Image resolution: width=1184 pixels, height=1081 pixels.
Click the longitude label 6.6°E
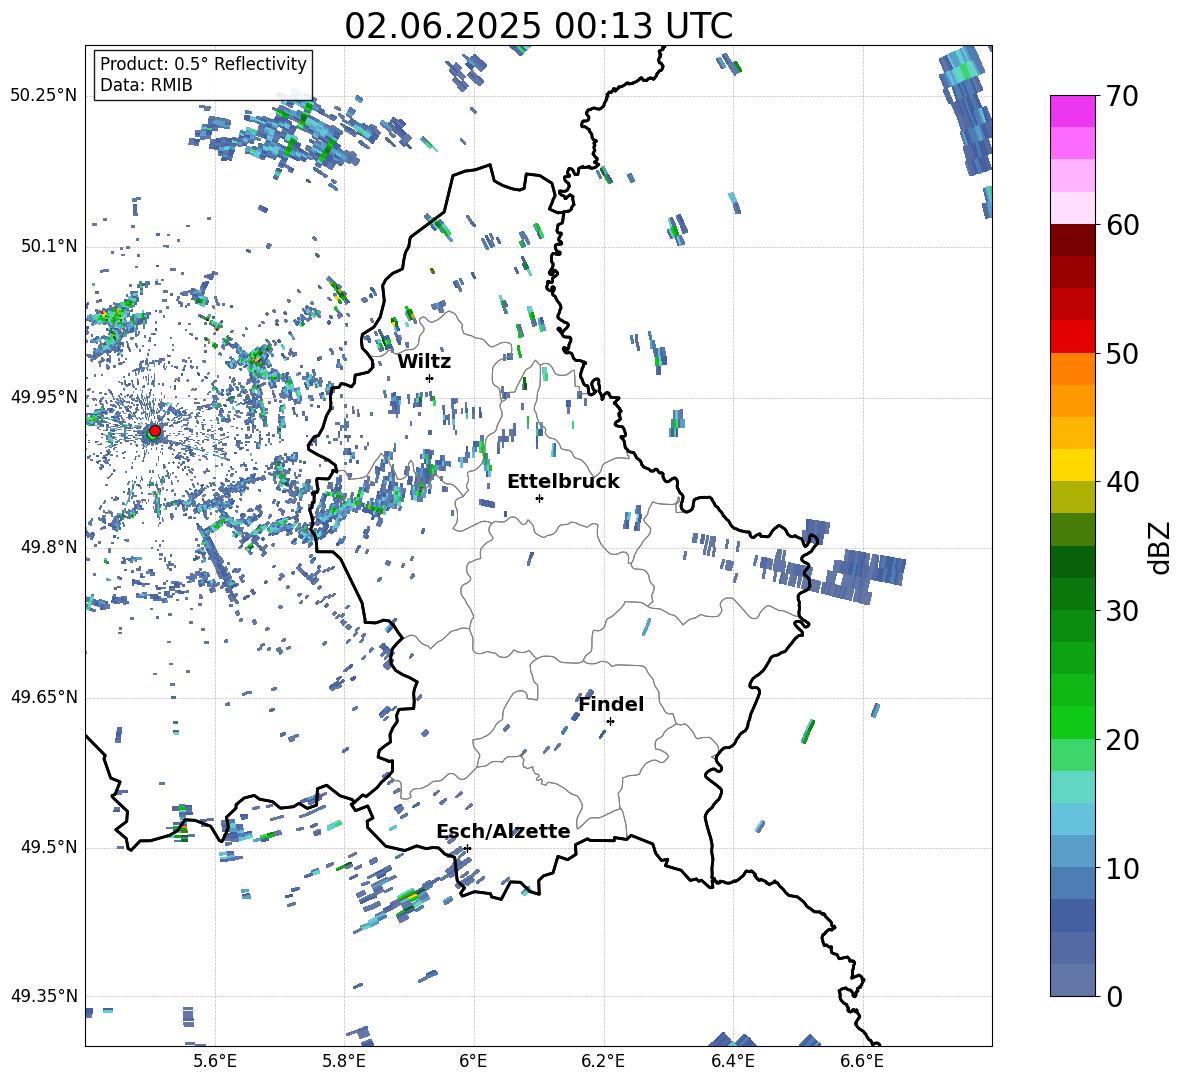(862, 1061)
